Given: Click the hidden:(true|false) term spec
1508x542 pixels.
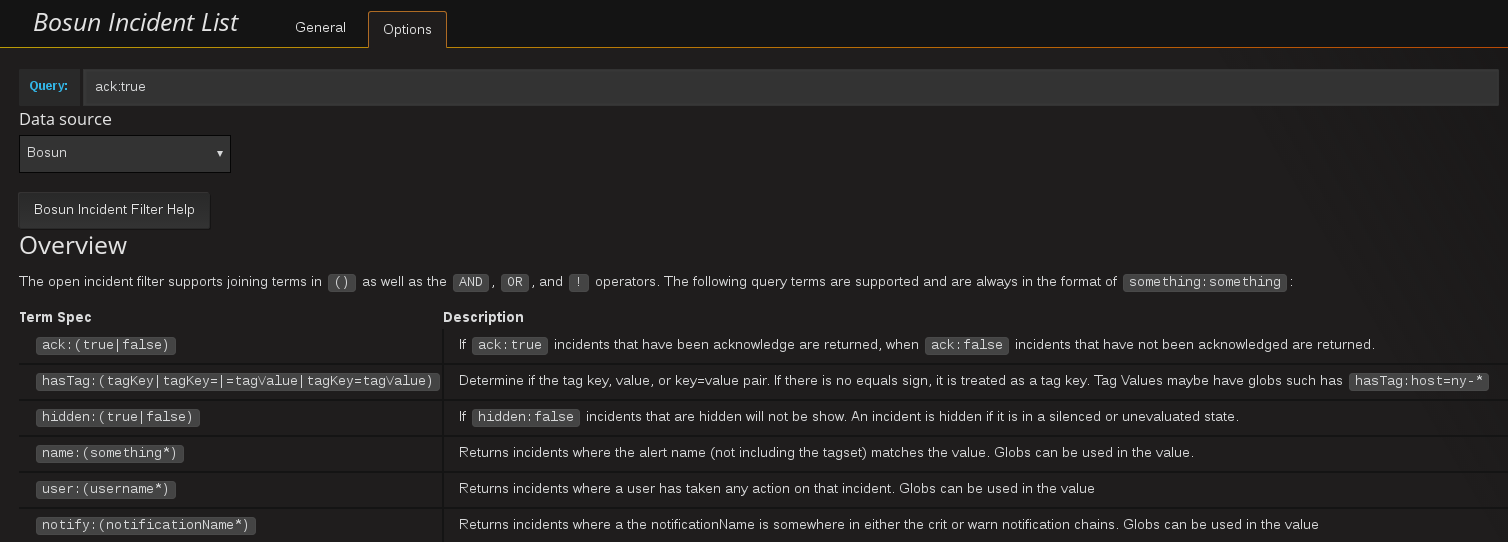Looking at the screenshot, I should pyautogui.click(x=118, y=417).
